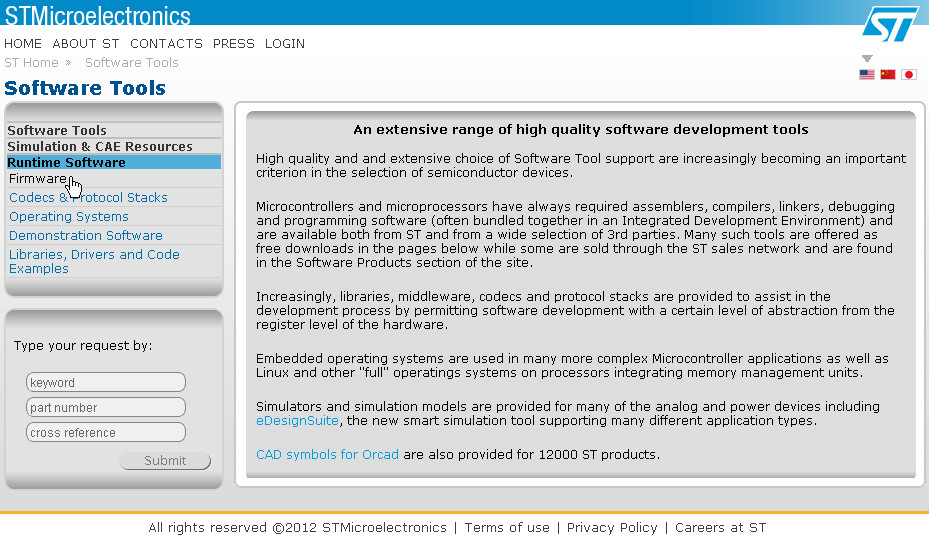
Task: Select the China flag language icon
Action: [888, 75]
